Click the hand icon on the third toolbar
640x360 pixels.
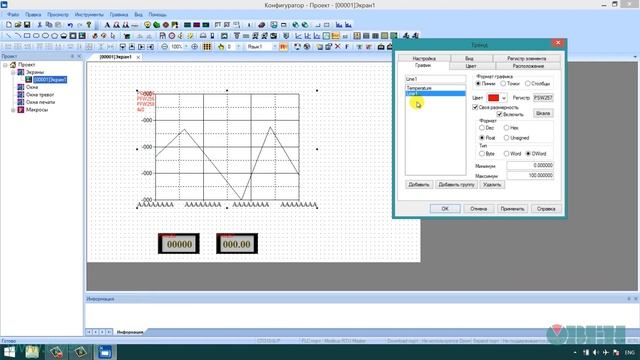click(221, 47)
